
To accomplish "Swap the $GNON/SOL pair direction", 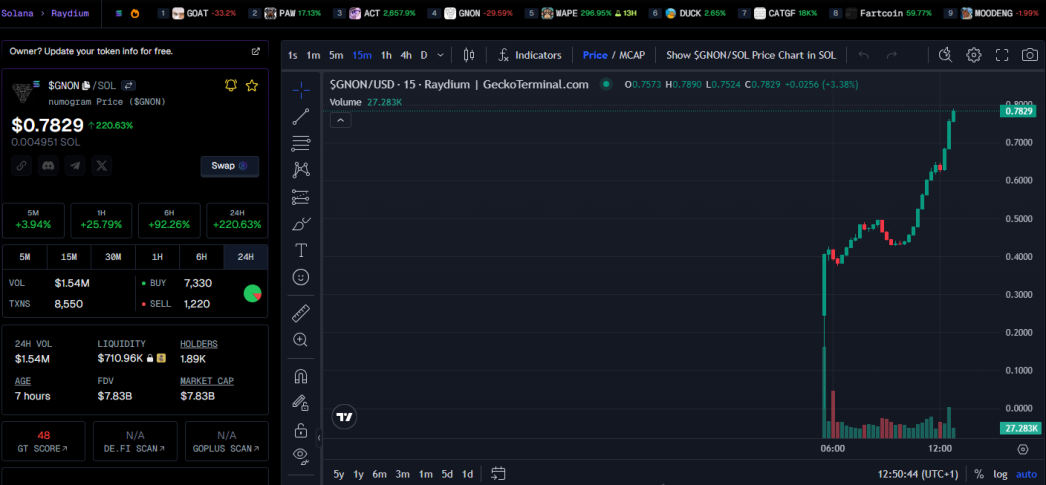I will click(128, 85).
